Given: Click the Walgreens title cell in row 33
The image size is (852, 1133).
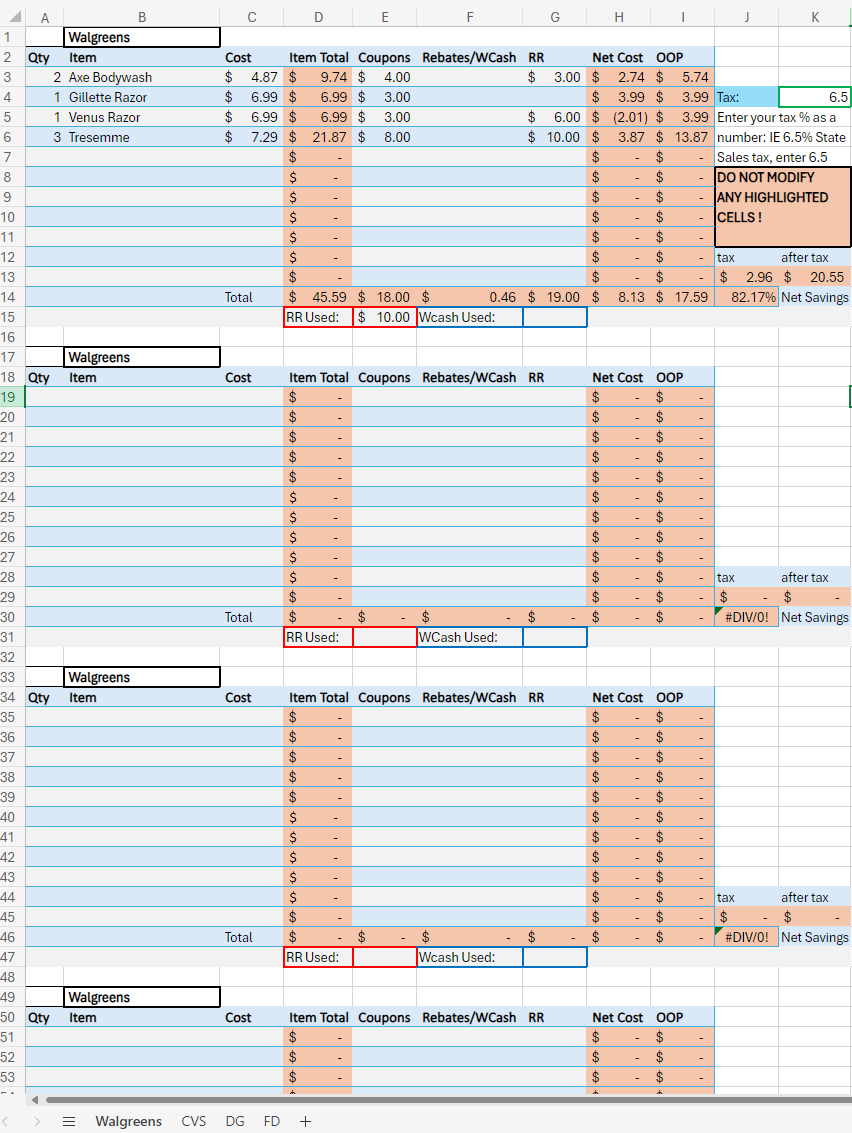Looking at the screenshot, I should pyautogui.click(x=142, y=677).
